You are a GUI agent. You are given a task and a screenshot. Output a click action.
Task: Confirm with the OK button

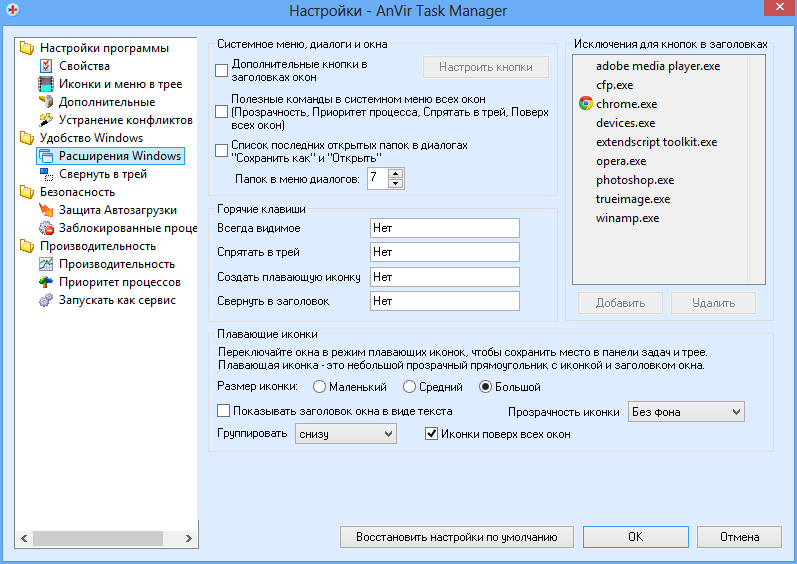point(635,537)
